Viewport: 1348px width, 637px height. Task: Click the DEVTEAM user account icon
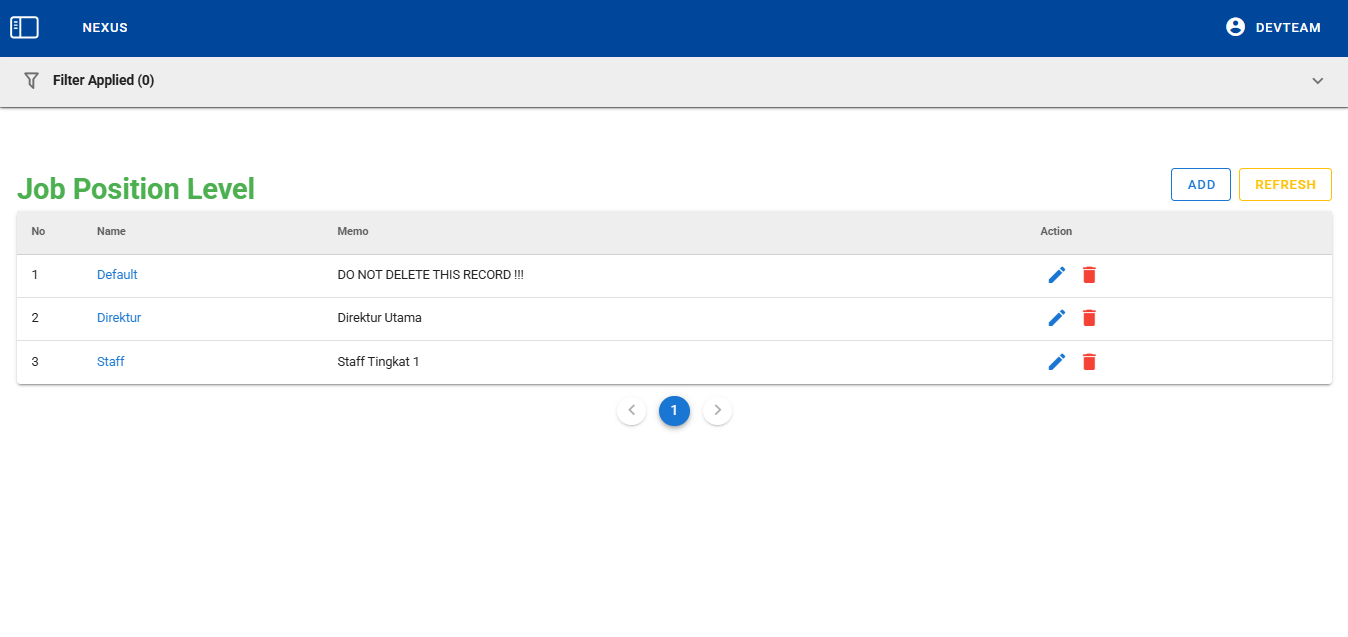click(x=1235, y=28)
